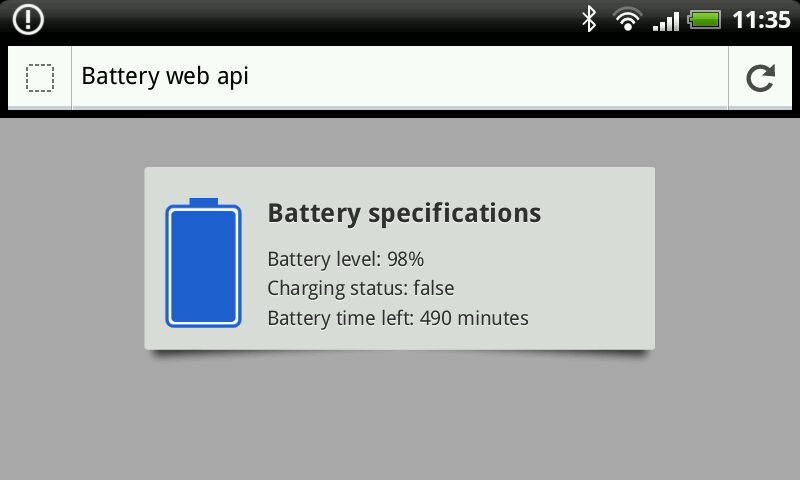The height and width of the screenshot is (480, 800).
Task: Tap "Battery time left: 490 minutes" text
Action: (398, 318)
